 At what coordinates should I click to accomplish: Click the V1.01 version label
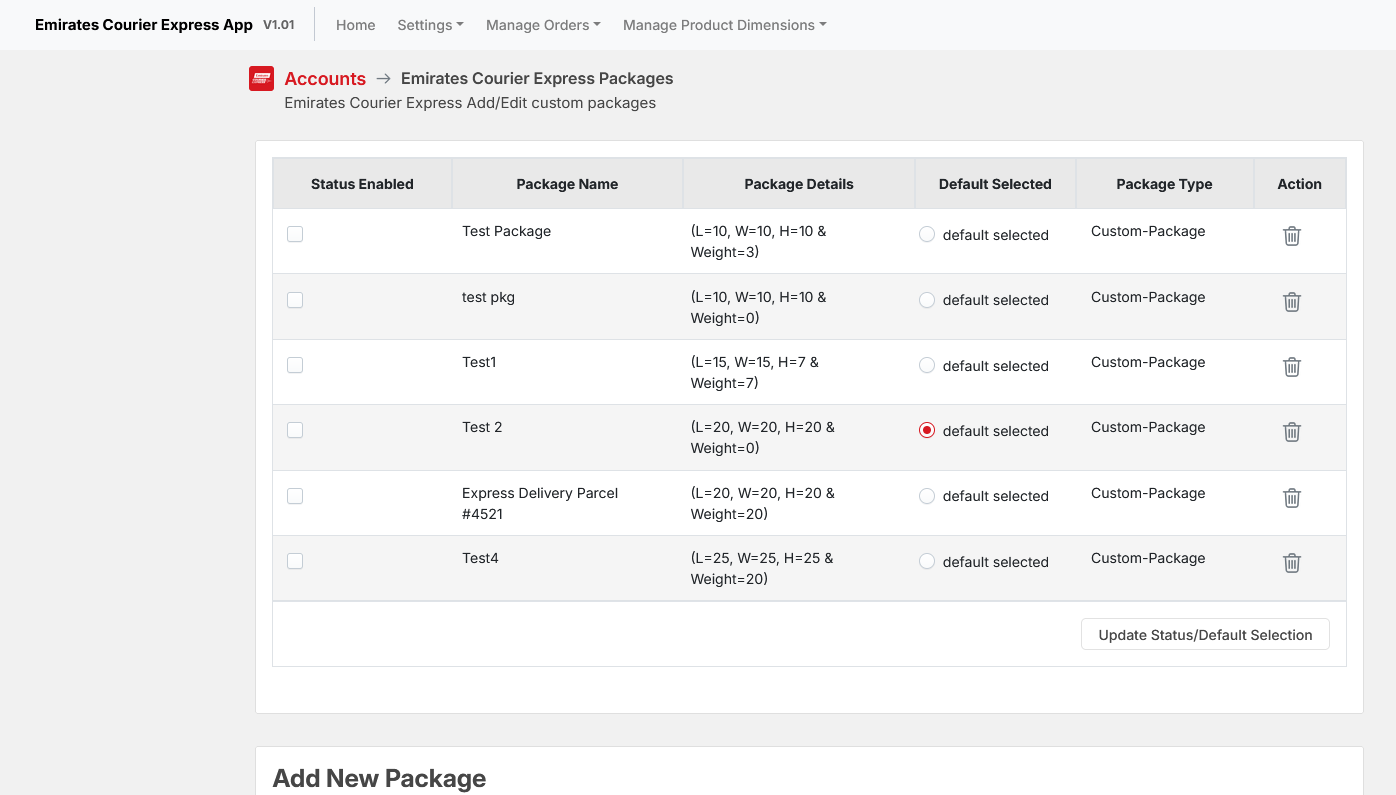[x=278, y=25]
